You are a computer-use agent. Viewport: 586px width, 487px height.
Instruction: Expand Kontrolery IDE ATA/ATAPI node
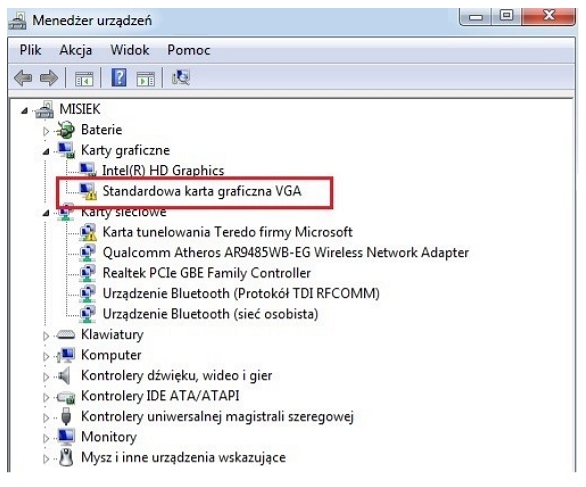pos(46,397)
